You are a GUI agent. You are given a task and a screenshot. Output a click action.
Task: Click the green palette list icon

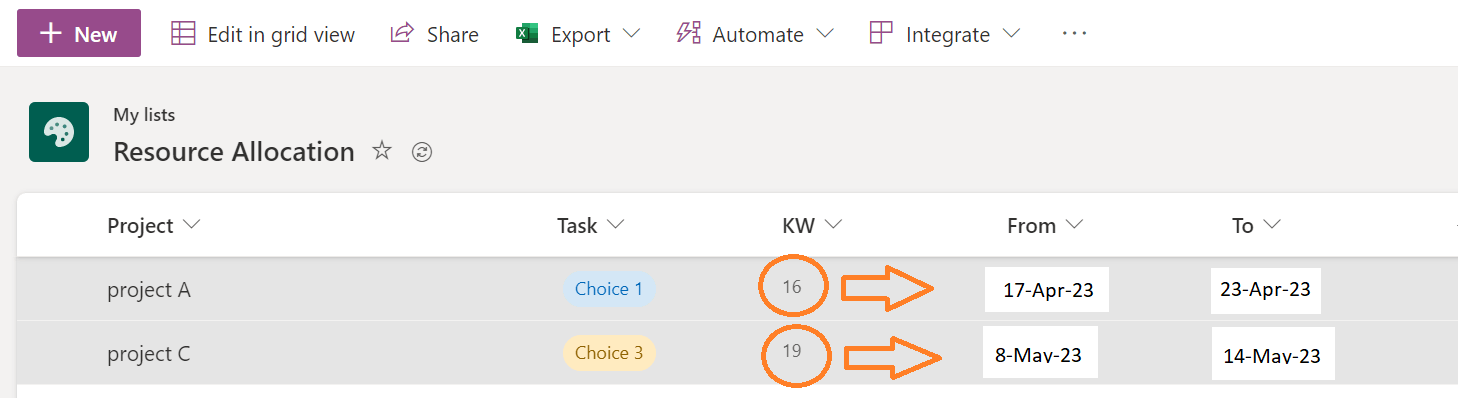(59, 132)
